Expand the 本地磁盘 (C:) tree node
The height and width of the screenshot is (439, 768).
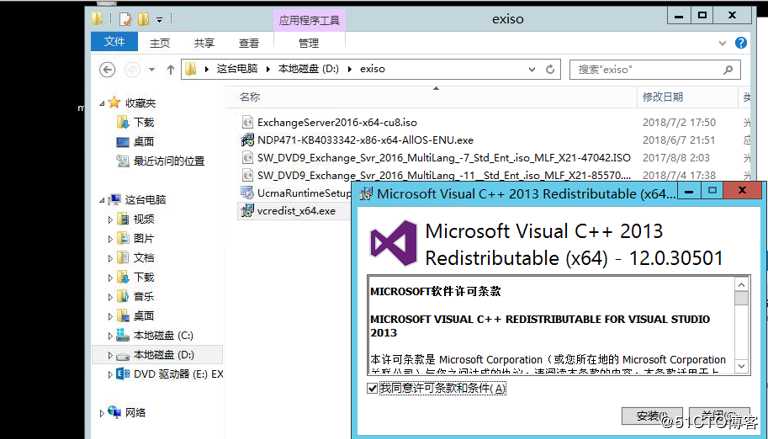110,336
